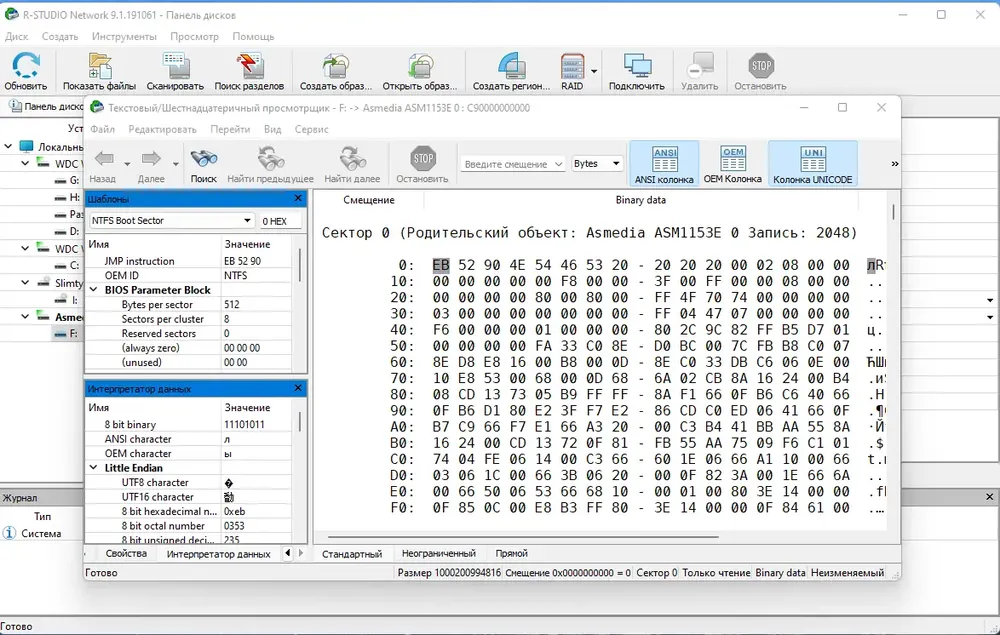Switch to the Свойства tab
The width and height of the screenshot is (1000, 635).
pyautogui.click(x=126, y=553)
